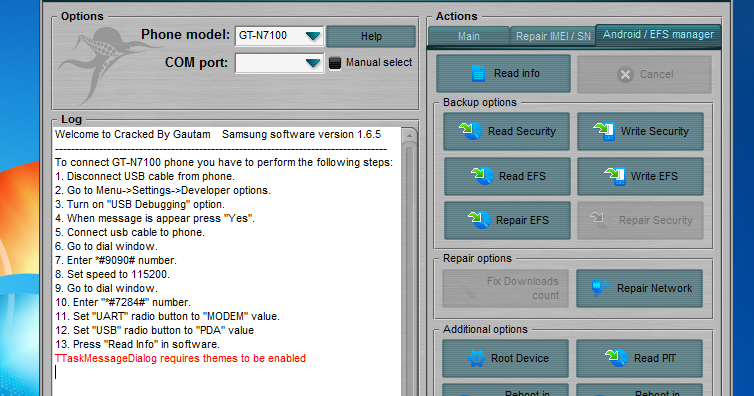The image size is (754, 396).
Task: Switch to the Main tab
Action: tap(468, 36)
